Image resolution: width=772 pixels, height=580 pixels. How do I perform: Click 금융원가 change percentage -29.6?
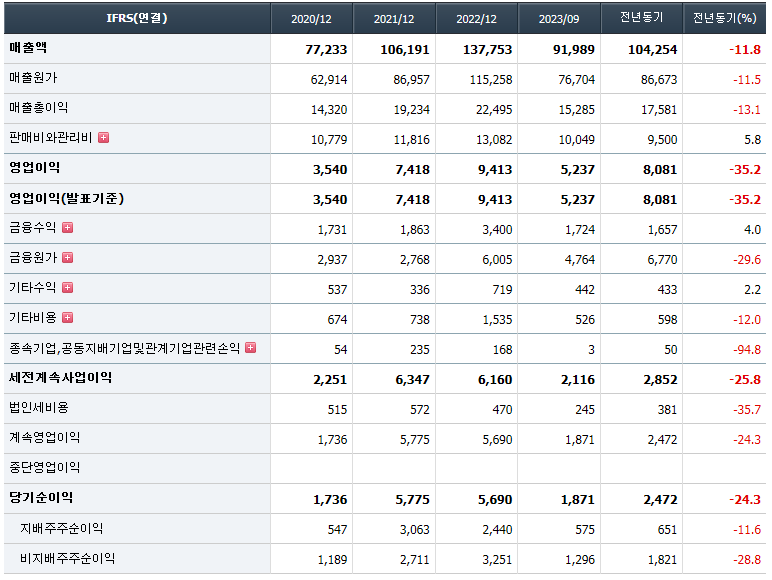747,260
